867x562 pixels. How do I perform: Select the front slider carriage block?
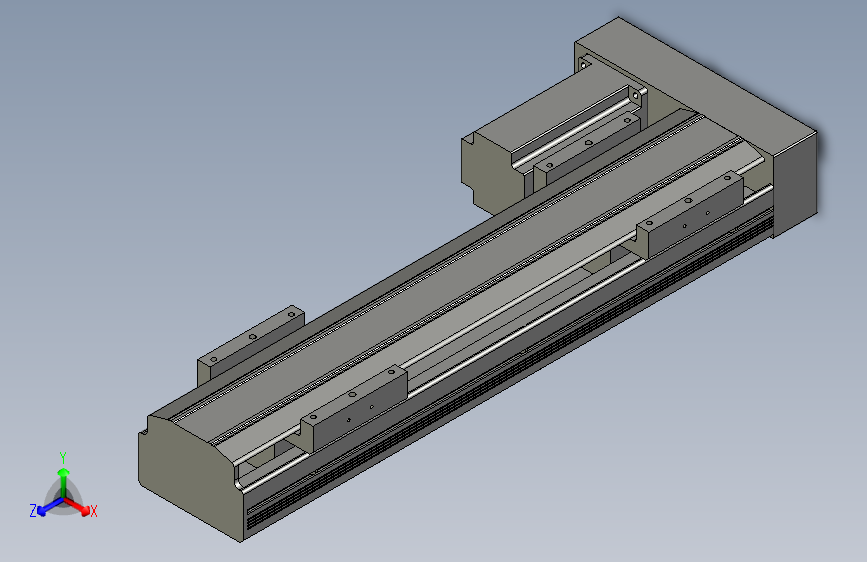(354, 409)
